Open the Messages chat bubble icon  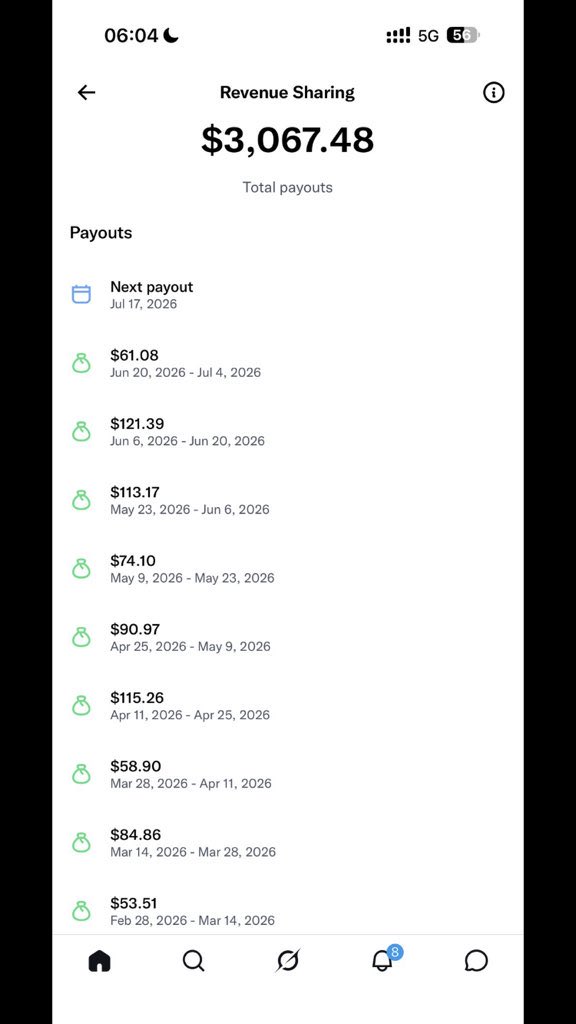point(476,961)
